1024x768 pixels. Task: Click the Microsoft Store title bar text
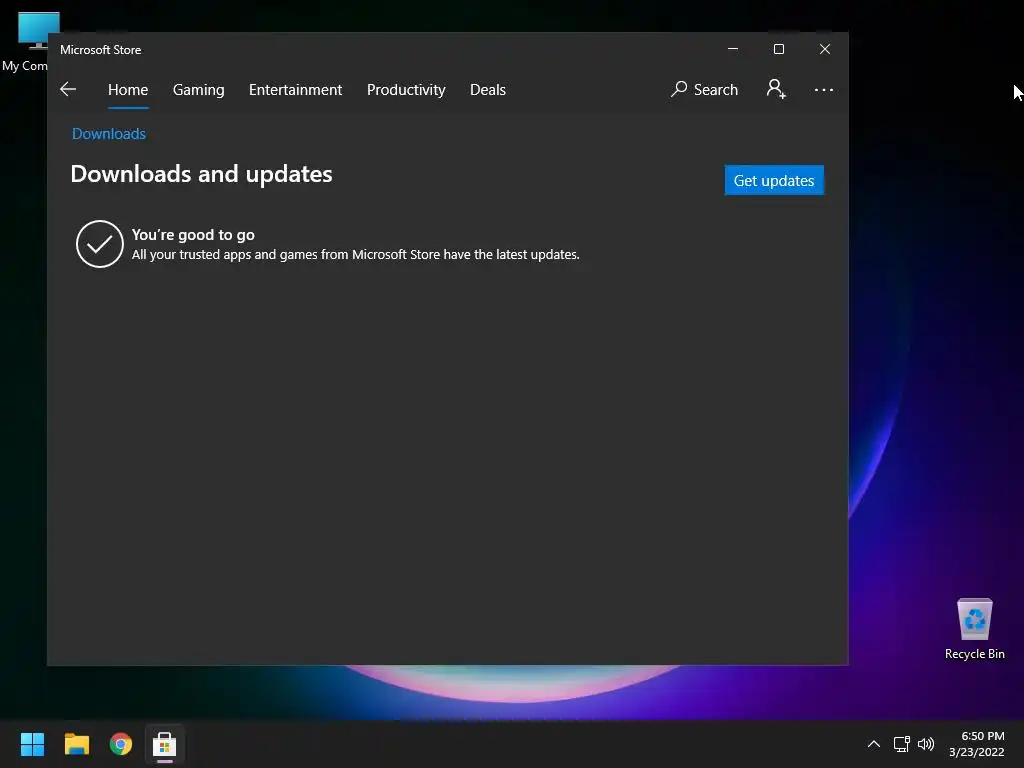[x=101, y=50]
